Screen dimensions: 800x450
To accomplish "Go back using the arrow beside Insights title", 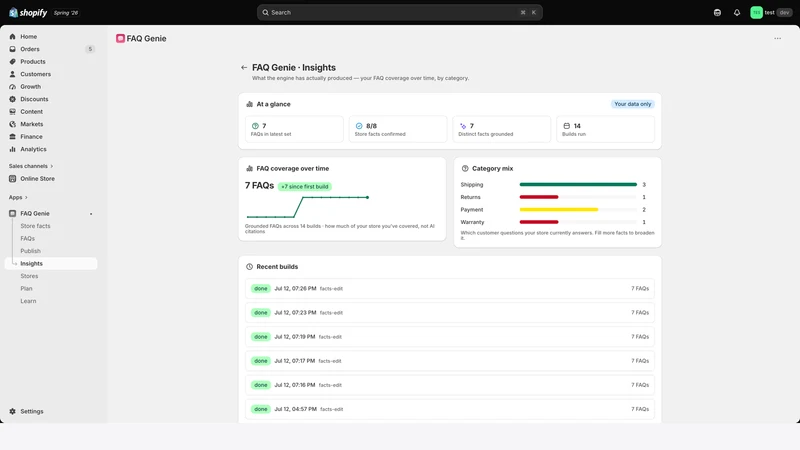I will pos(244,67).
